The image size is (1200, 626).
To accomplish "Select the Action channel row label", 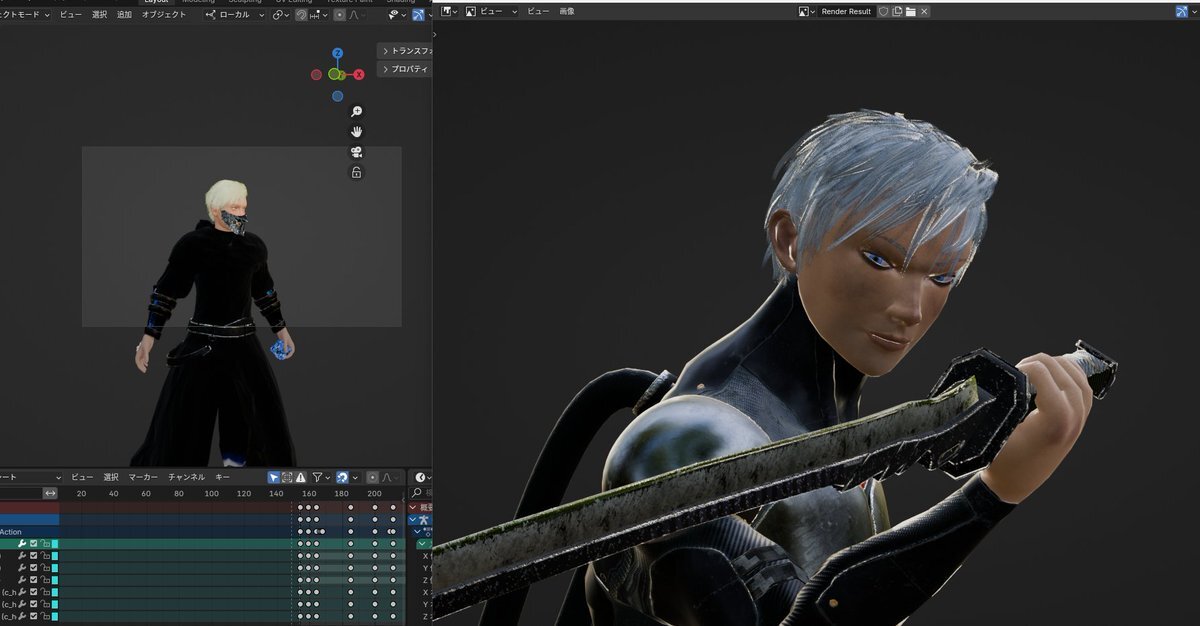I will [10, 532].
